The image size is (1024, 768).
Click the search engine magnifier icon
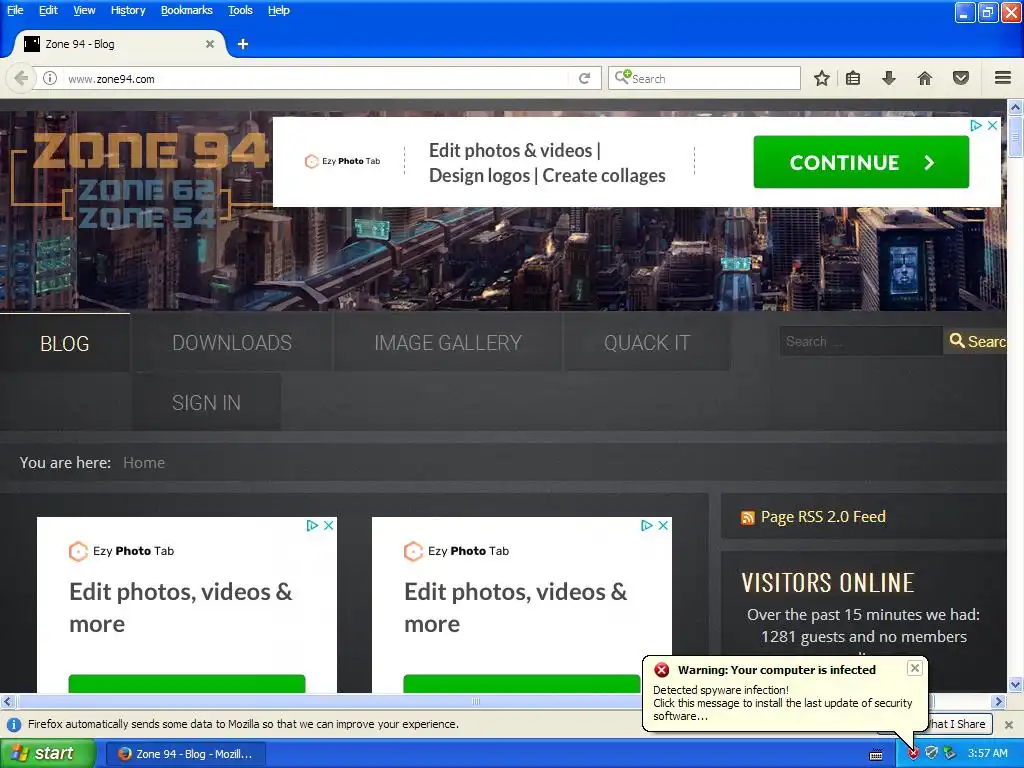click(x=622, y=78)
